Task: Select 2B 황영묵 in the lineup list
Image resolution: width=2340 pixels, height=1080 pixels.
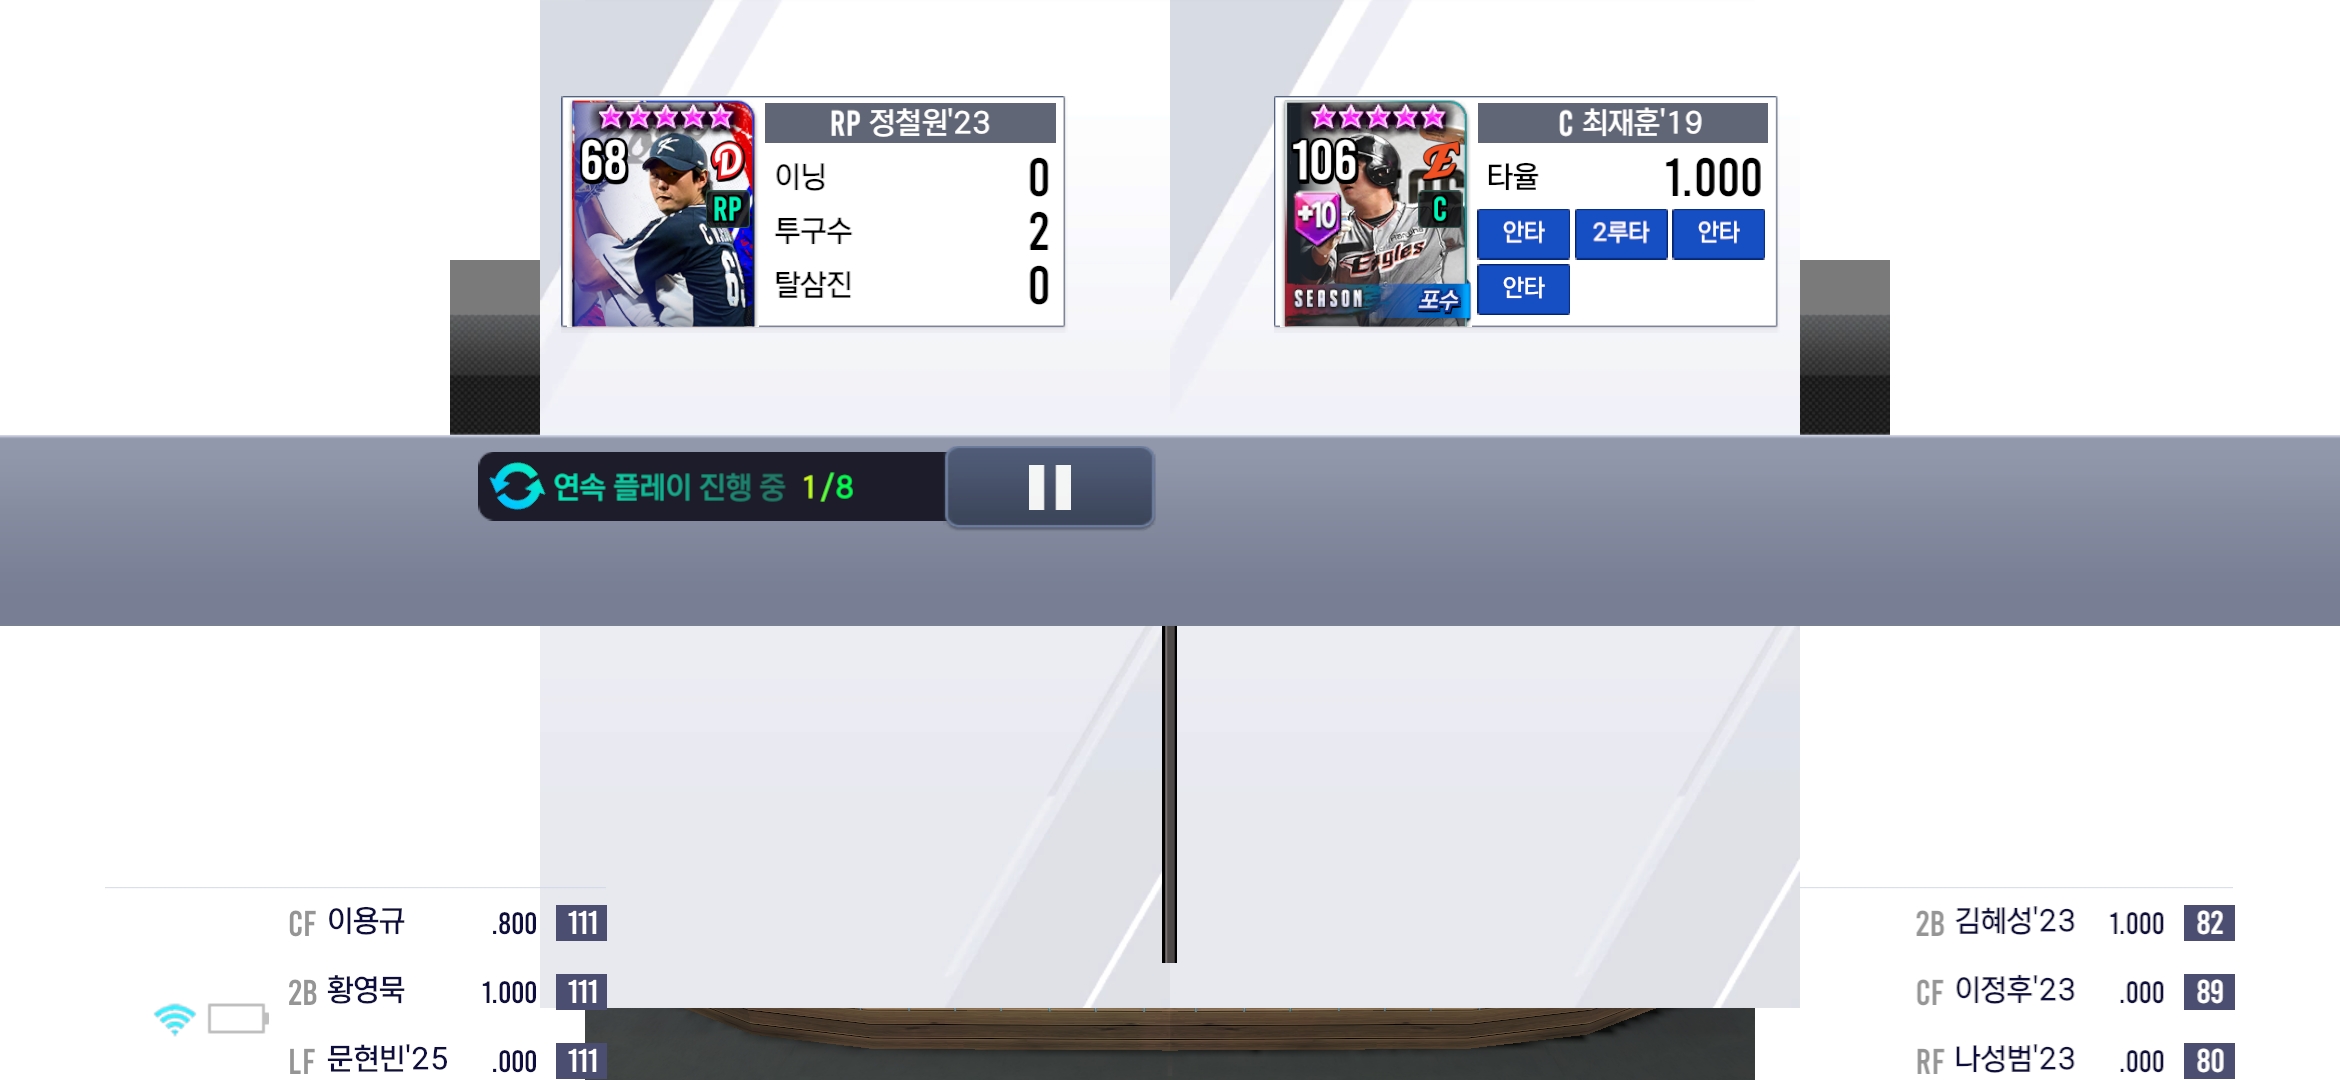Action: pyautogui.click(x=447, y=991)
